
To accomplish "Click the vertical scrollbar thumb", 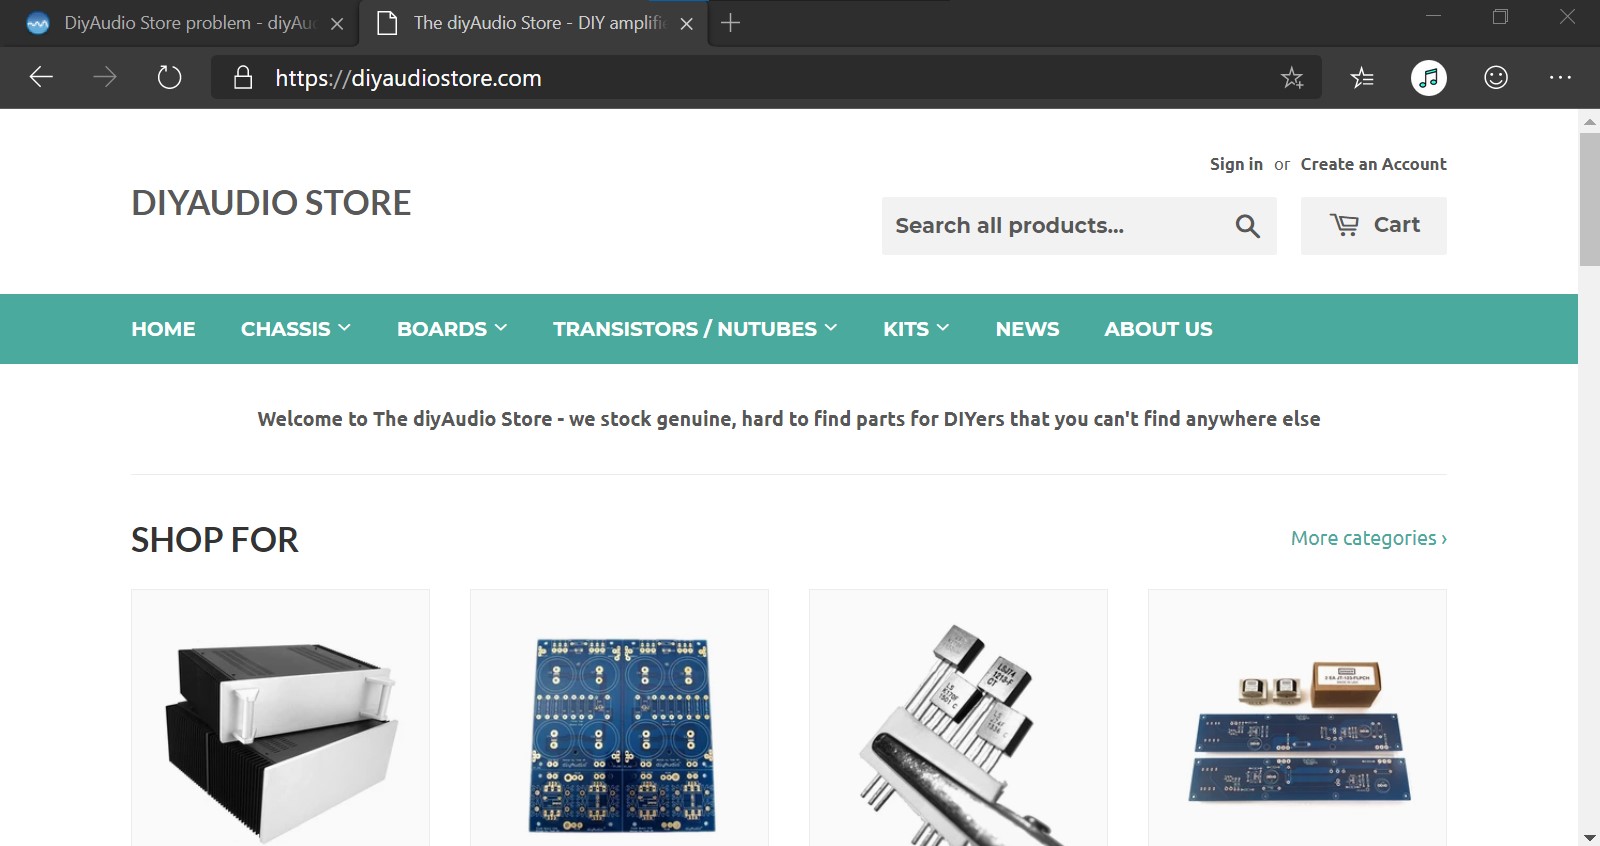I will 1589,199.
